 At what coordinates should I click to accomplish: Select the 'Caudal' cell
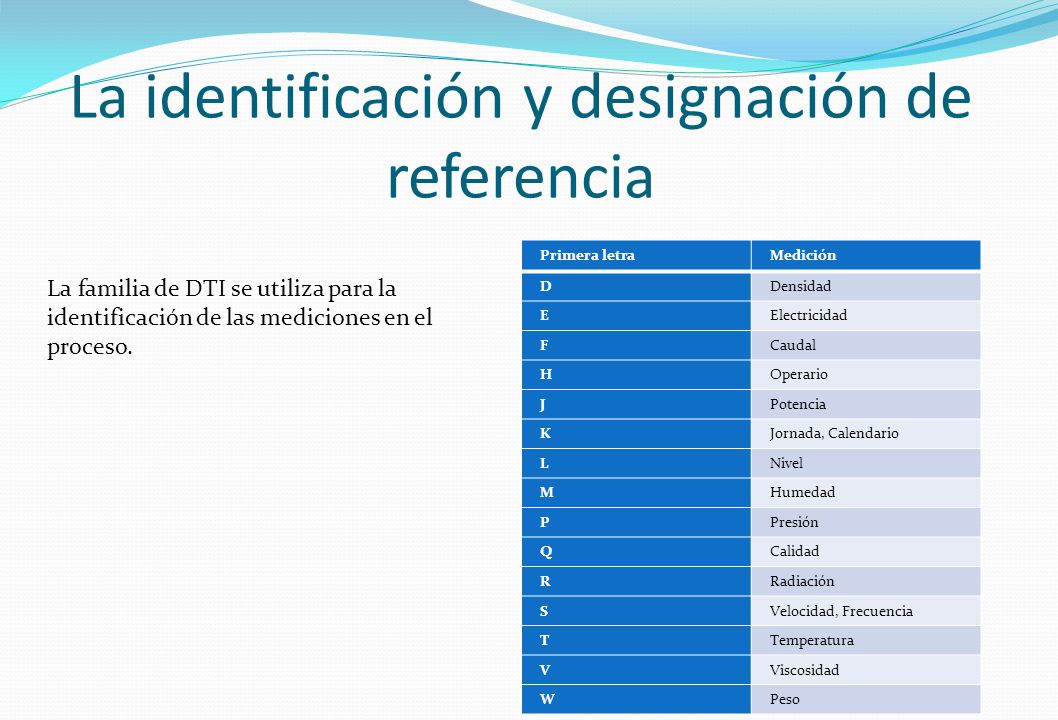[x=866, y=345]
